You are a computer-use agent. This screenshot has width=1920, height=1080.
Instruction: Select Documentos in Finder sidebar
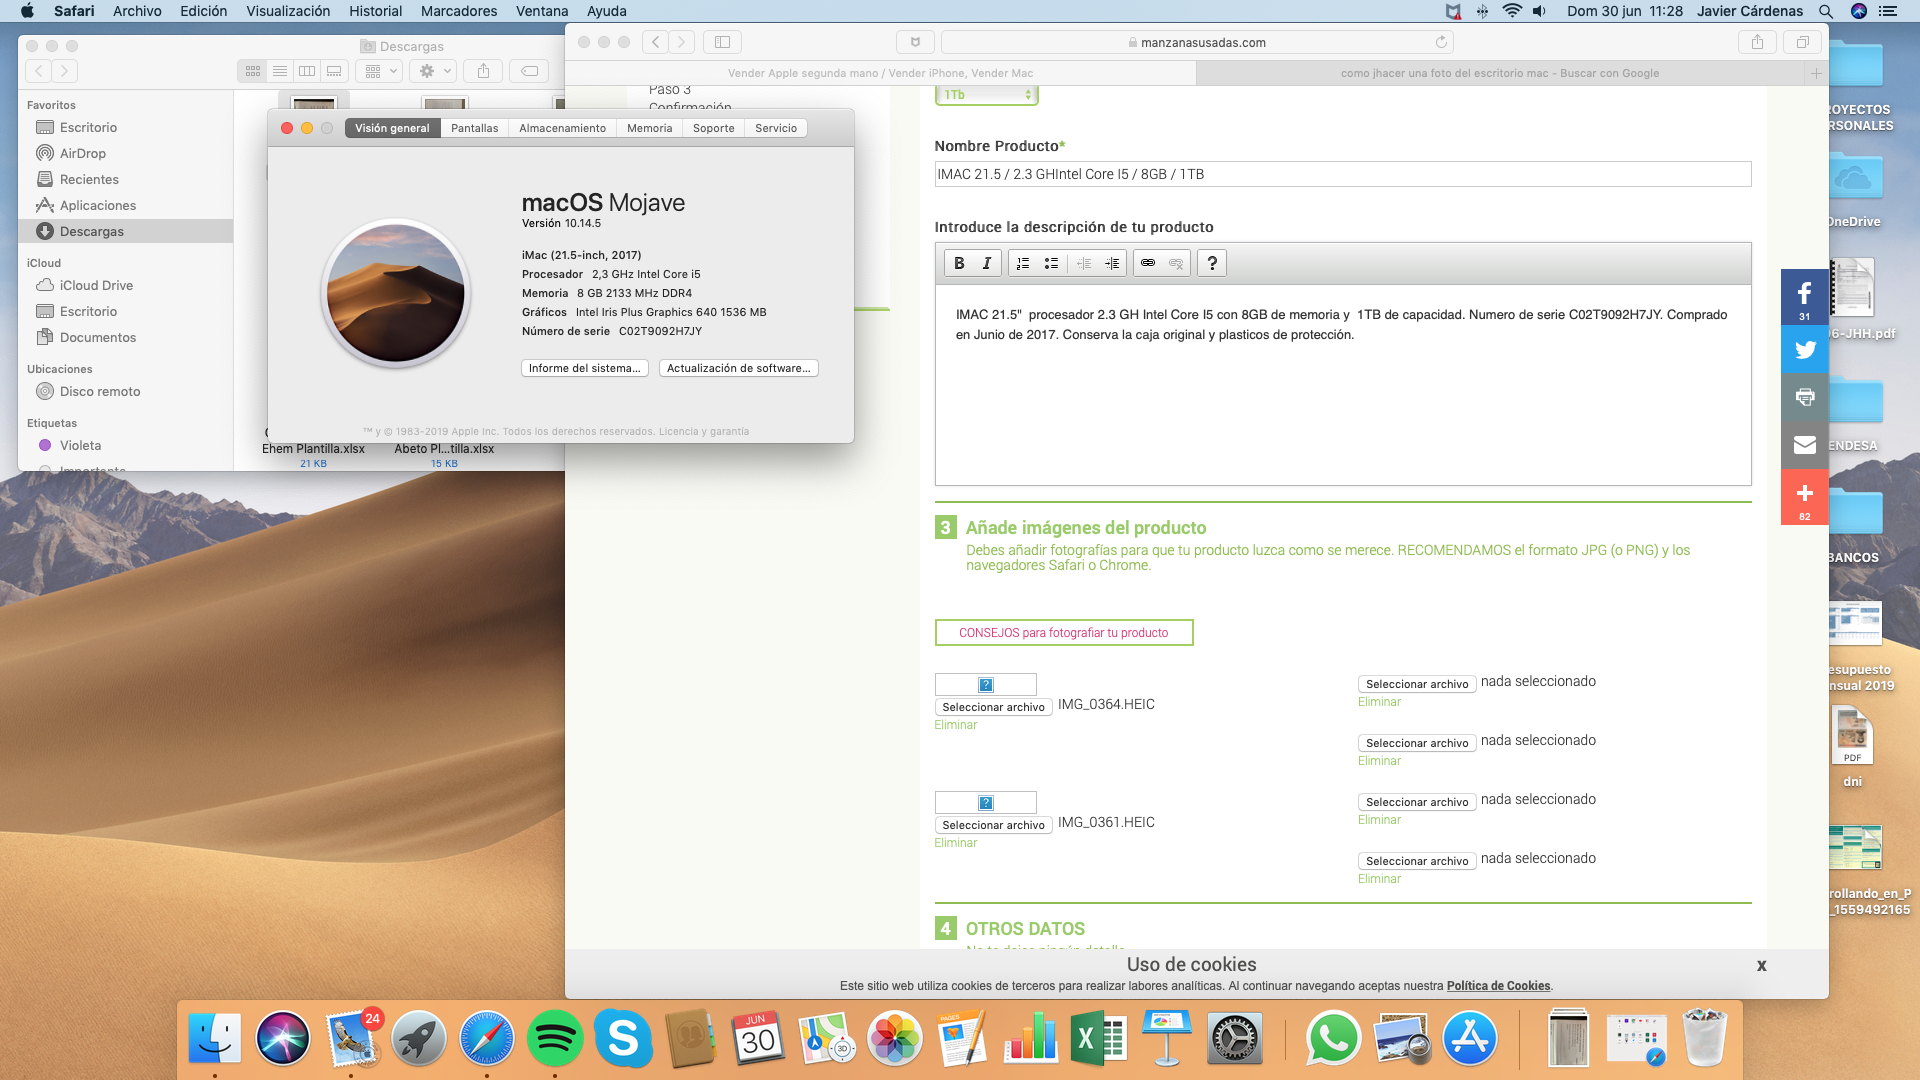click(x=126, y=337)
